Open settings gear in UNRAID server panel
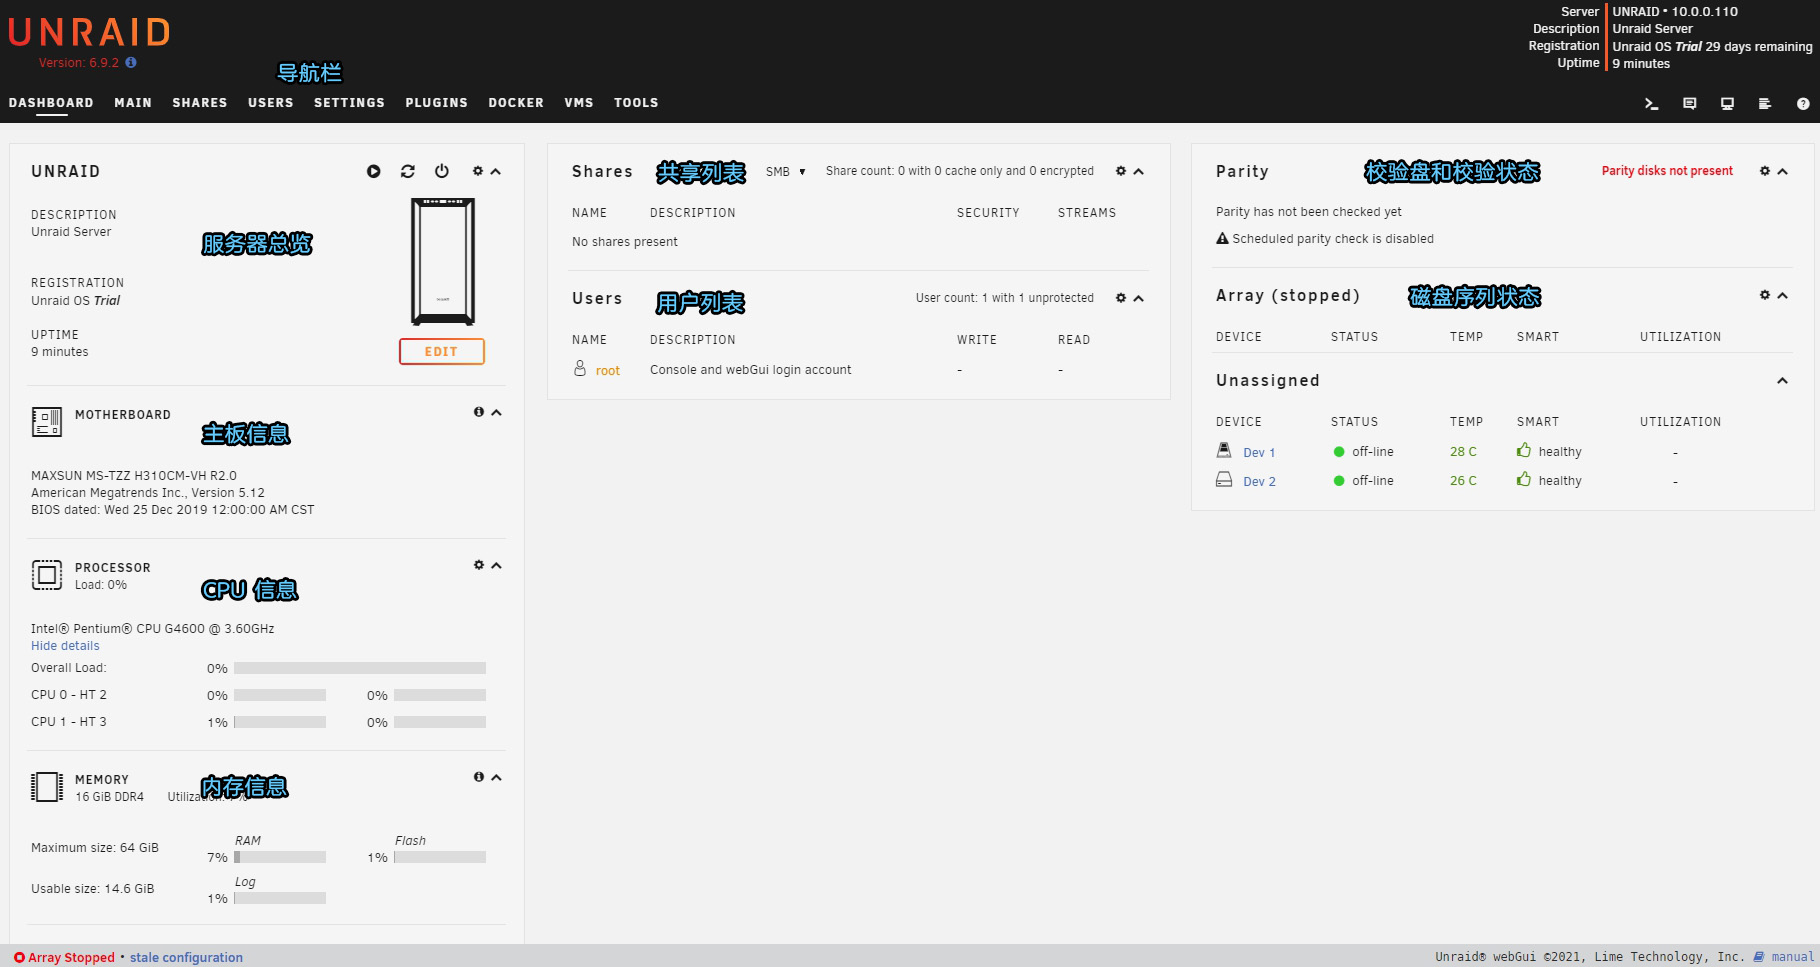Image resolution: width=1820 pixels, height=967 pixels. click(x=478, y=171)
